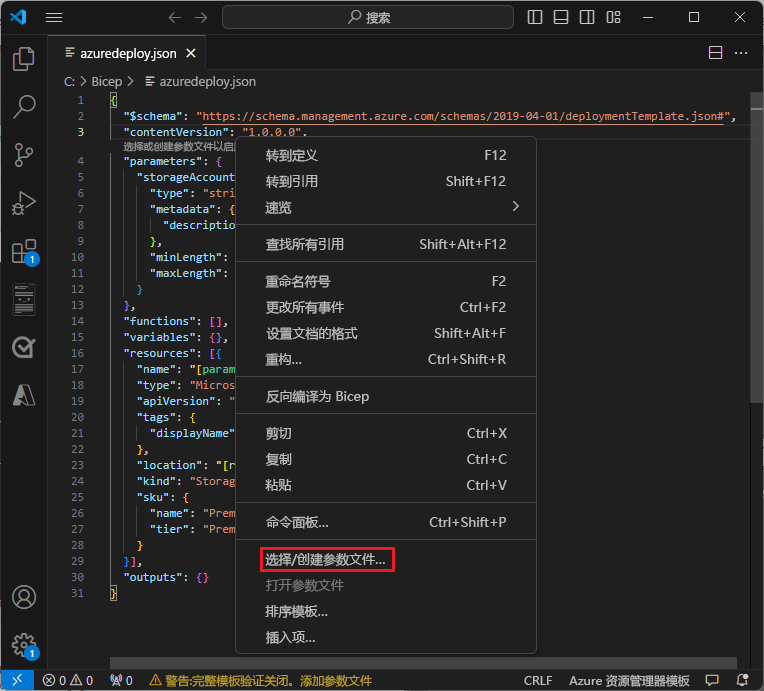
Task: Open the Search view in activity bar
Action: coord(23,107)
